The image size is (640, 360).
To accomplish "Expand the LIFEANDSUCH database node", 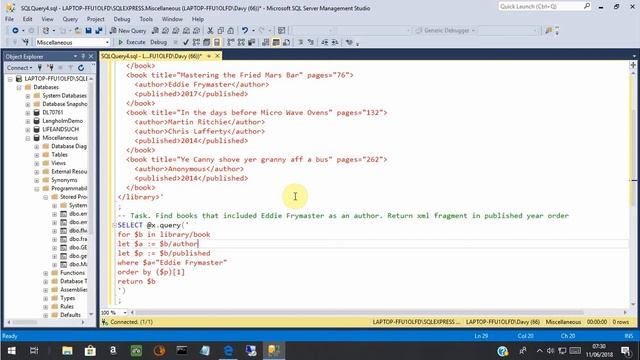I will [x=28, y=129].
